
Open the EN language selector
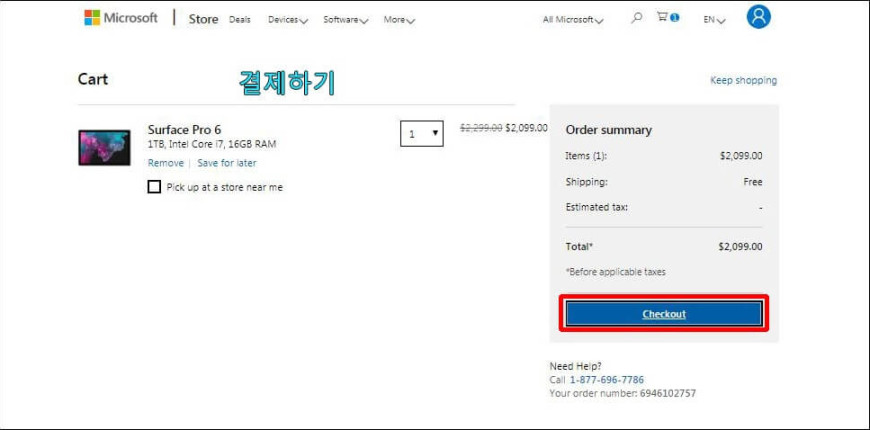coord(714,19)
